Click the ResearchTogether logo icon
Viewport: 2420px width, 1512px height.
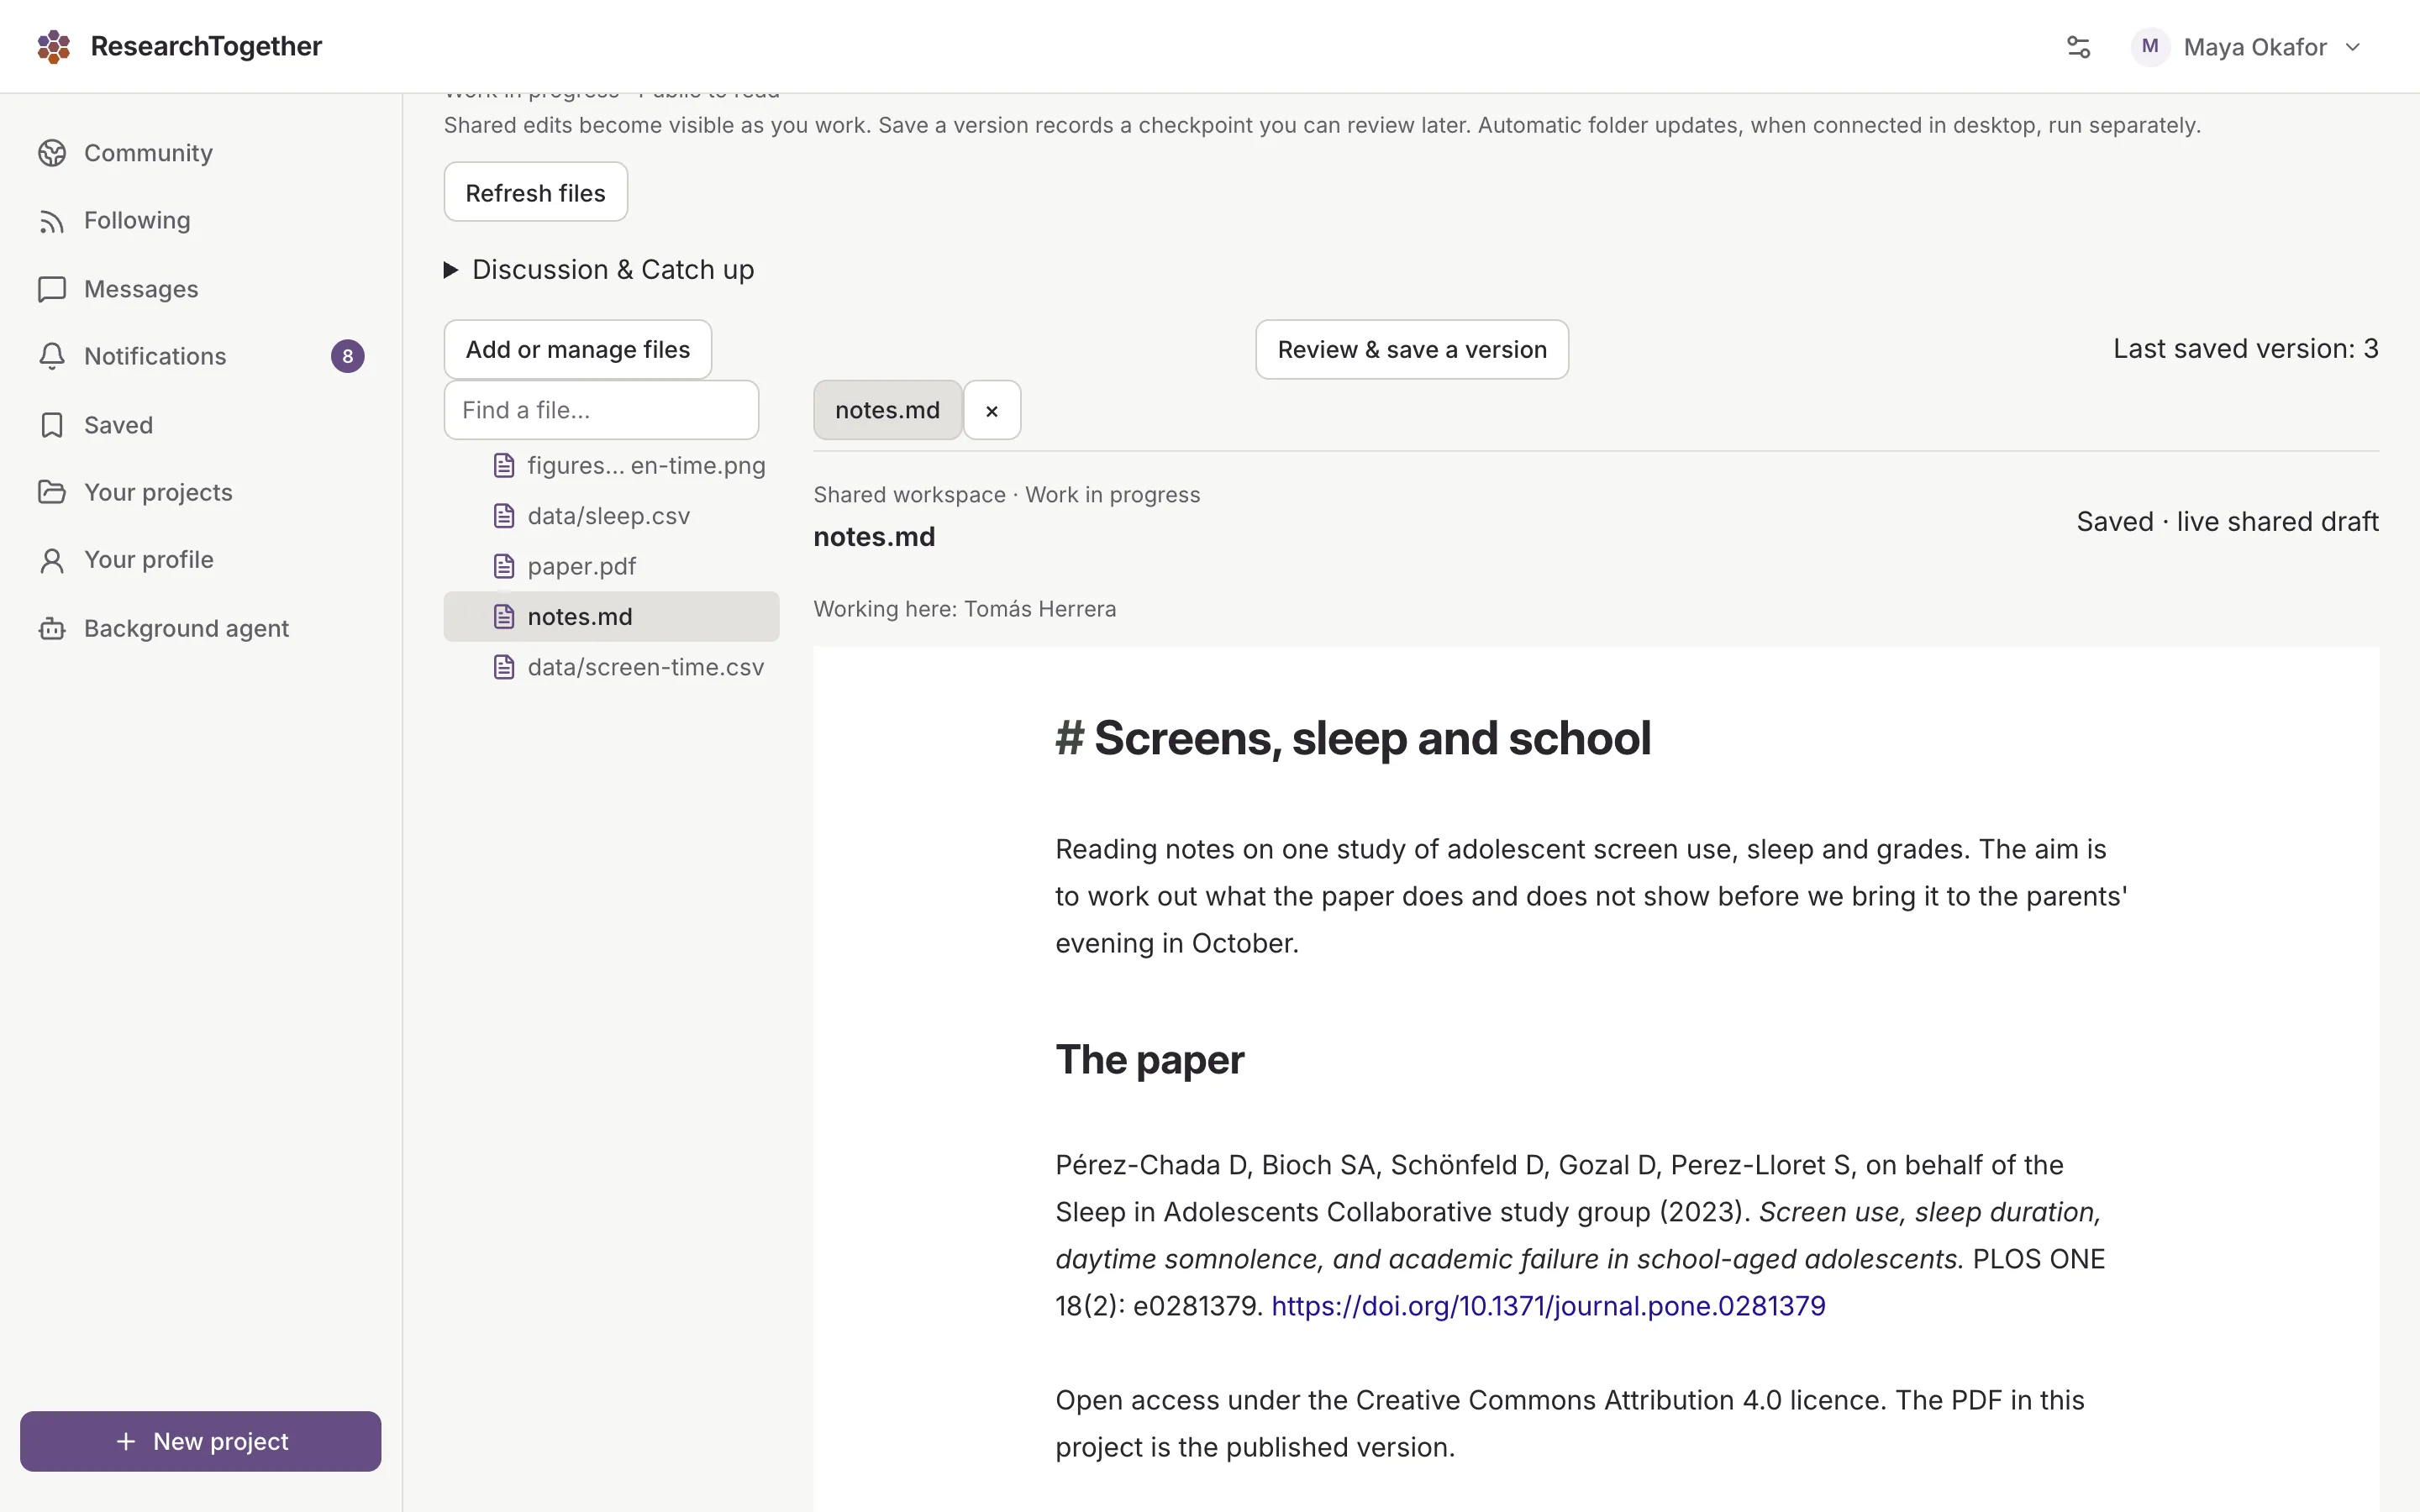[54, 46]
